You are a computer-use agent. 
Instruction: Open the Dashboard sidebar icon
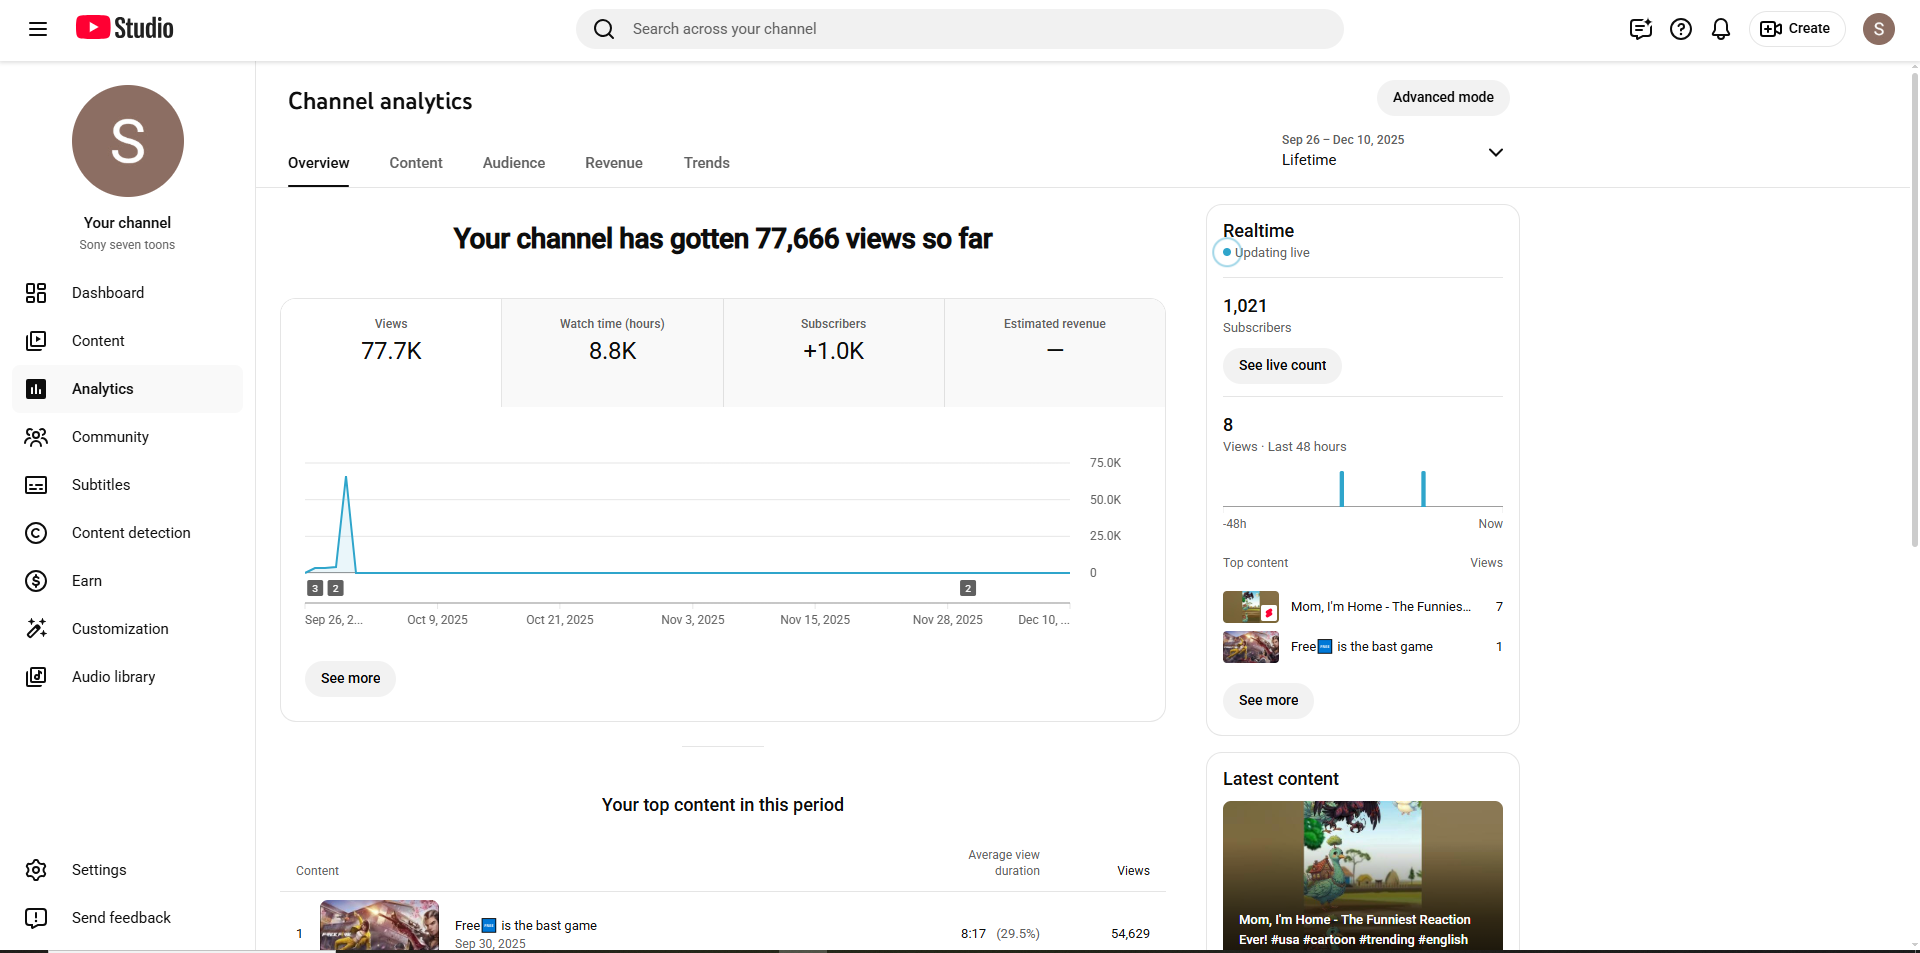pyautogui.click(x=36, y=293)
